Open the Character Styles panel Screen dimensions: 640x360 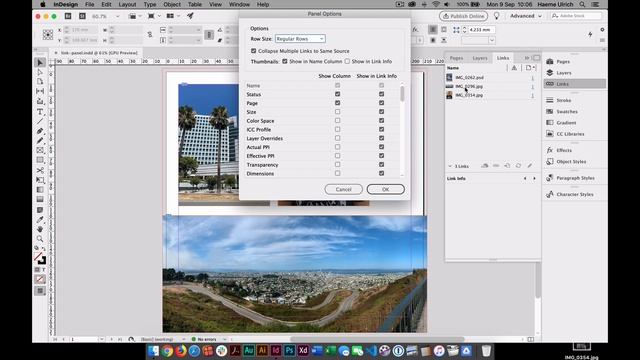(x=574, y=194)
